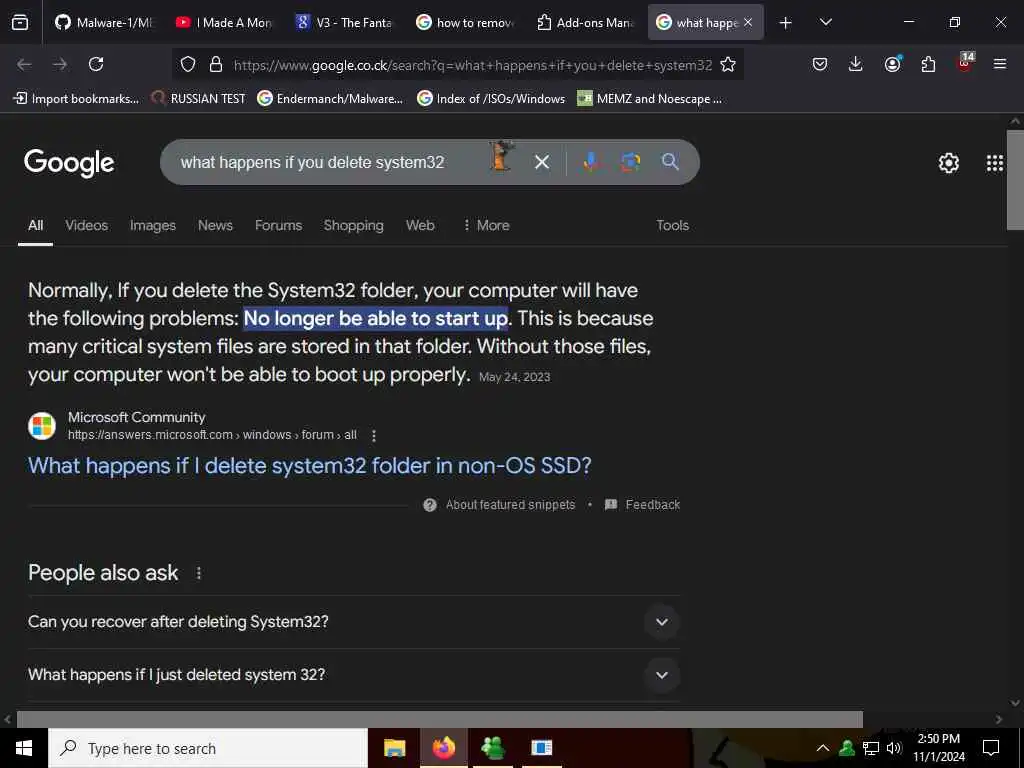Select the Web search filter
The width and height of the screenshot is (1024, 768).
pyautogui.click(x=420, y=225)
